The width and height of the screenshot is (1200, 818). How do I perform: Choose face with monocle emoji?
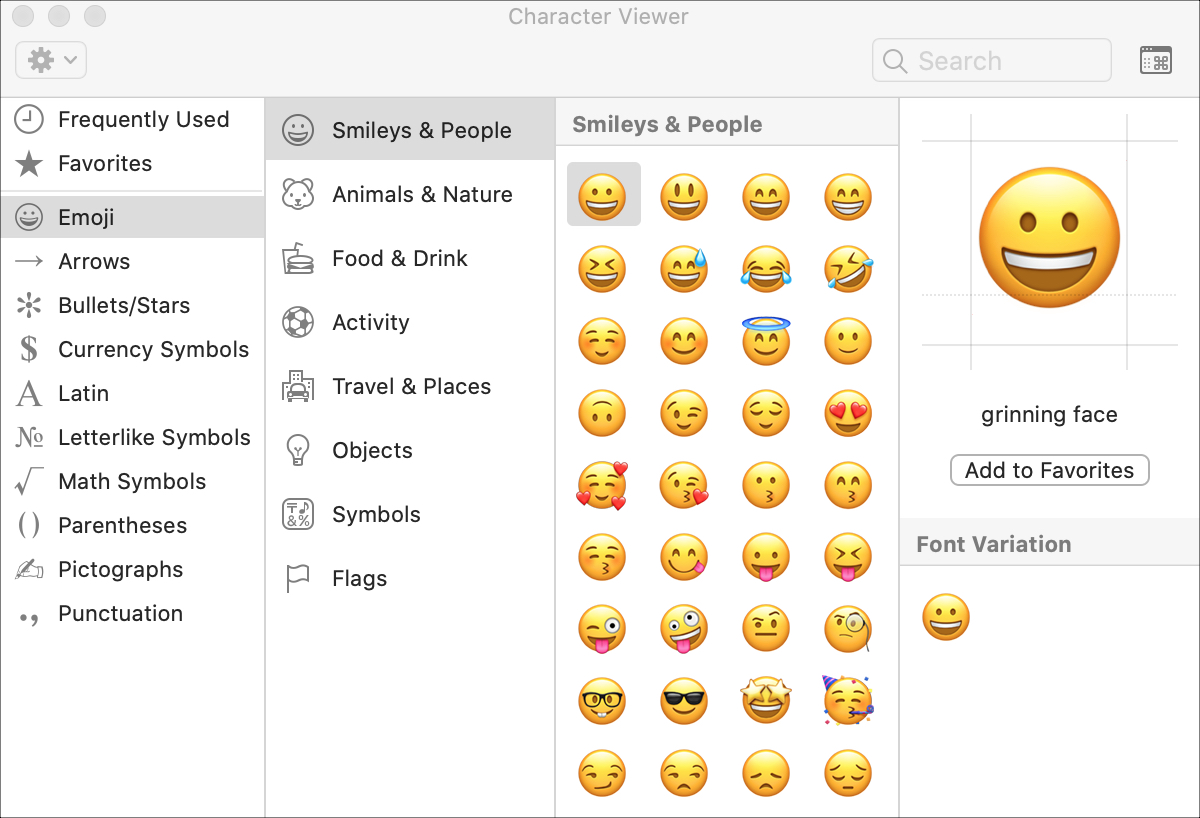pos(848,629)
